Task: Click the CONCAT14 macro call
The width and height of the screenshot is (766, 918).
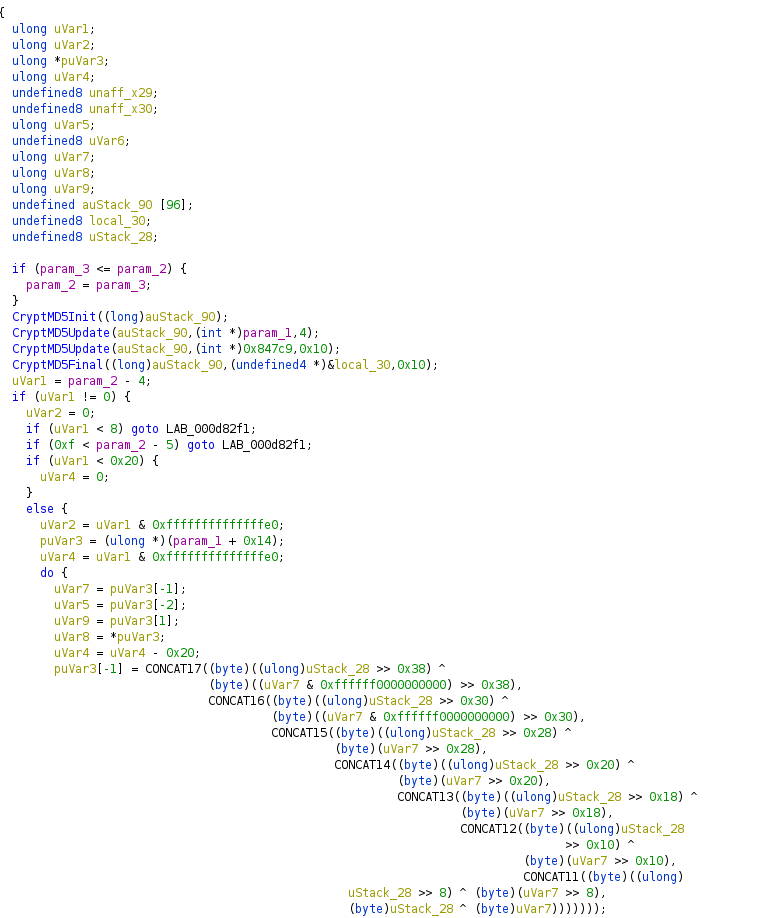Action: (362, 764)
